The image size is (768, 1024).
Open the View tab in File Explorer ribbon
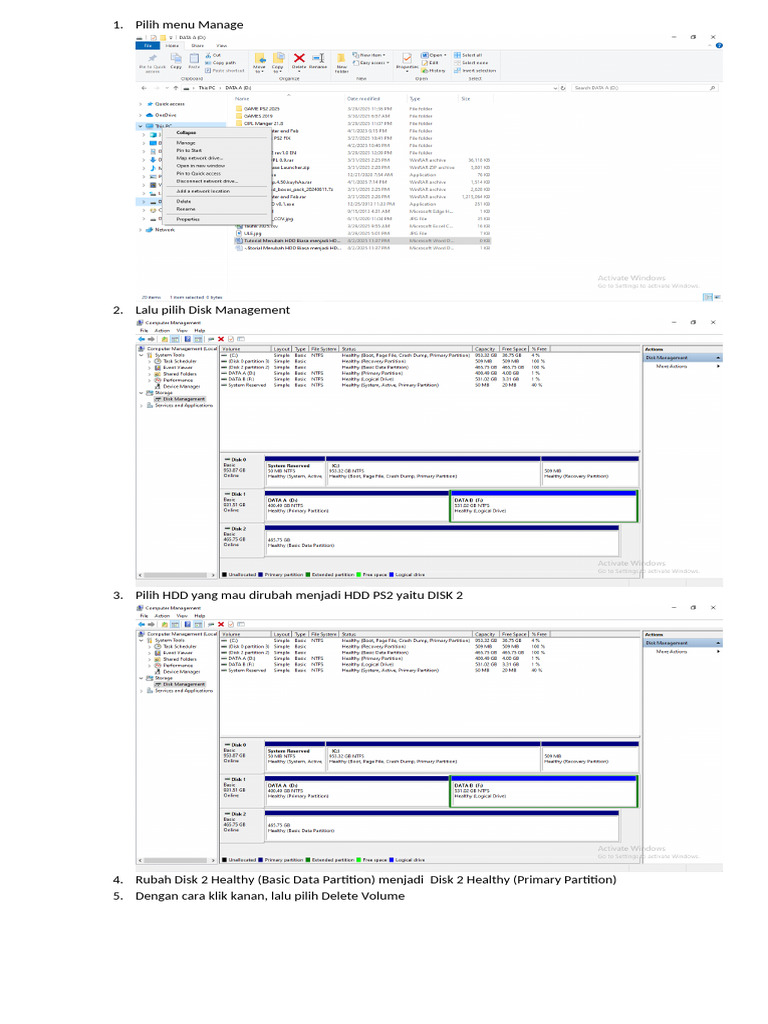click(x=221, y=45)
